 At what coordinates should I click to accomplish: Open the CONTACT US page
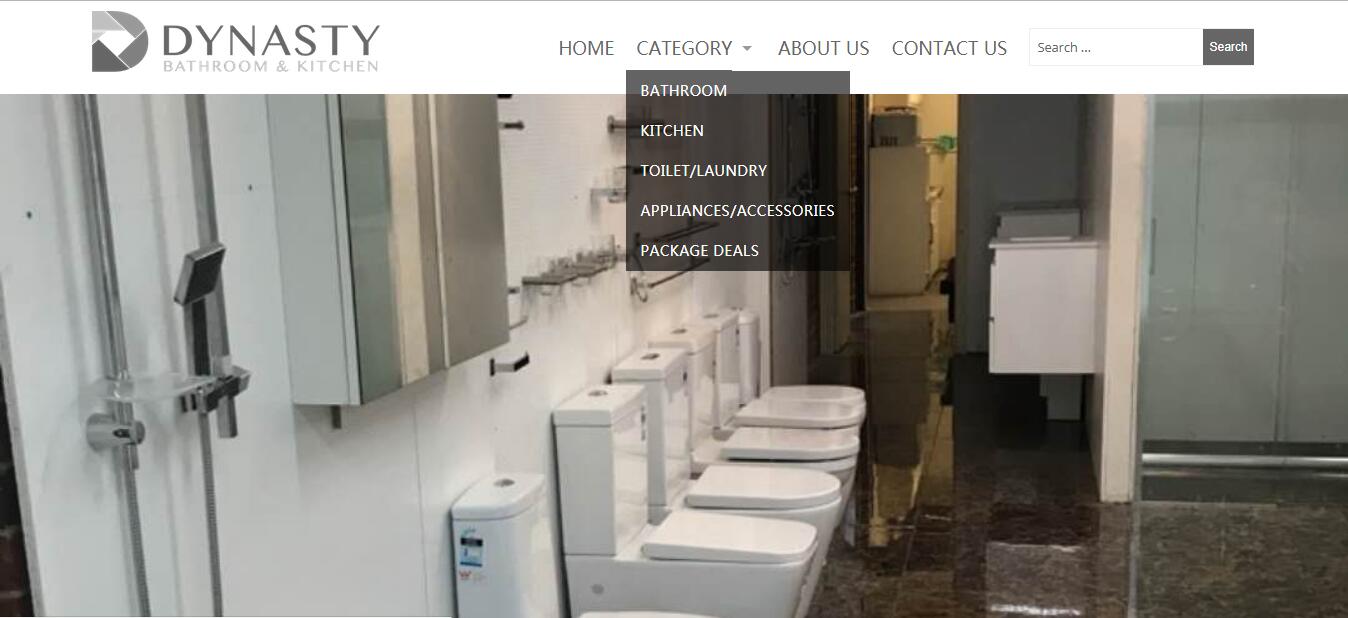coord(949,48)
